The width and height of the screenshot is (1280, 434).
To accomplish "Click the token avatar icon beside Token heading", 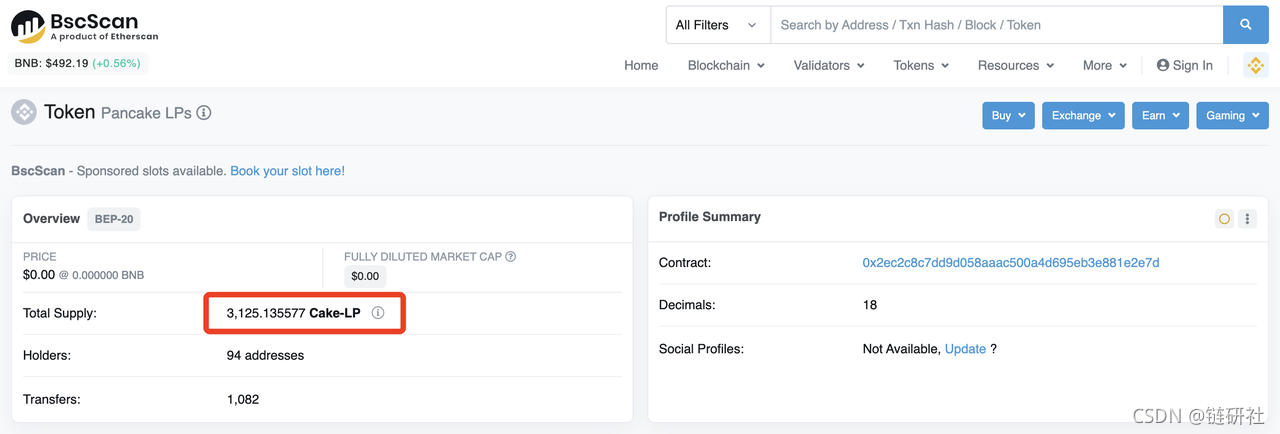I will click(24, 112).
